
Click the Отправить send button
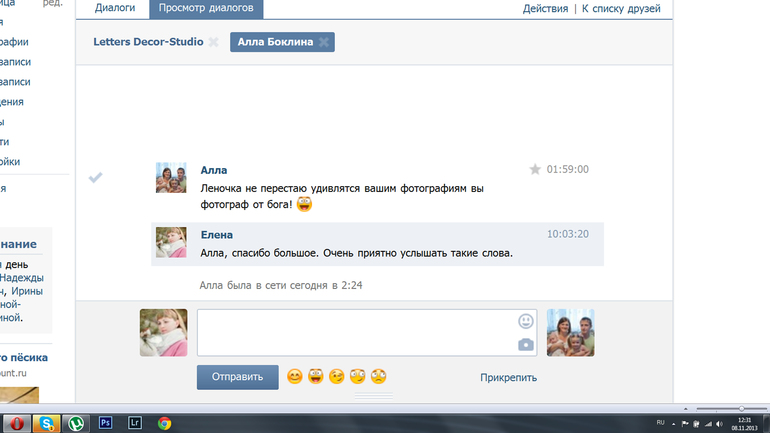238,377
